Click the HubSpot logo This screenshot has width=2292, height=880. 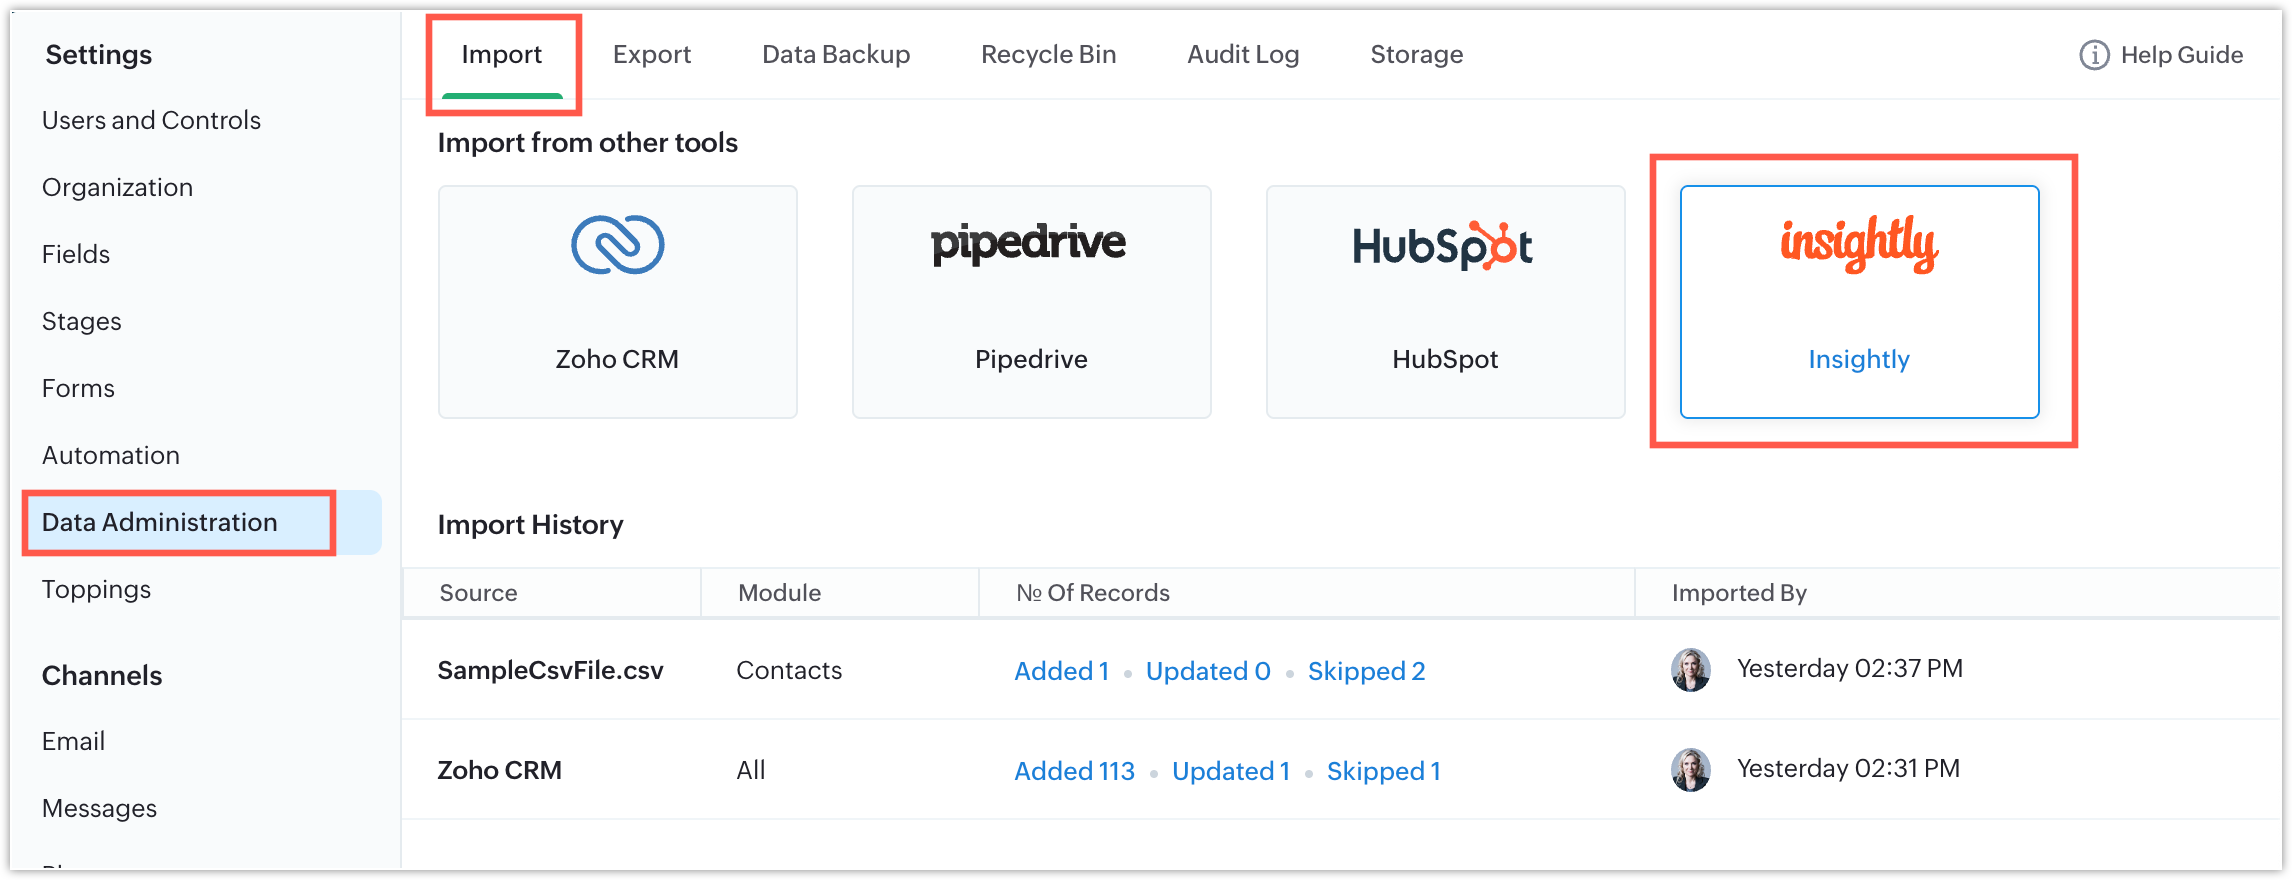pyautogui.click(x=1442, y=246)
